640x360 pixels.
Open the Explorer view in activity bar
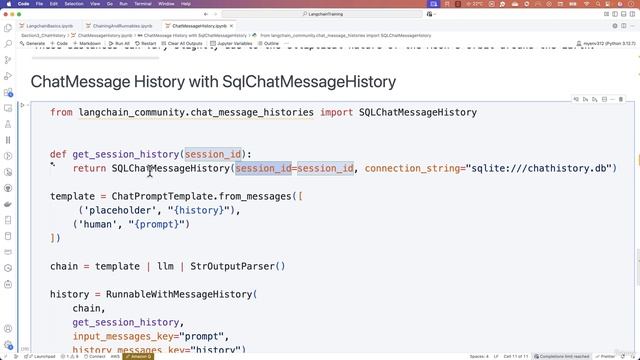pos(8,28)
